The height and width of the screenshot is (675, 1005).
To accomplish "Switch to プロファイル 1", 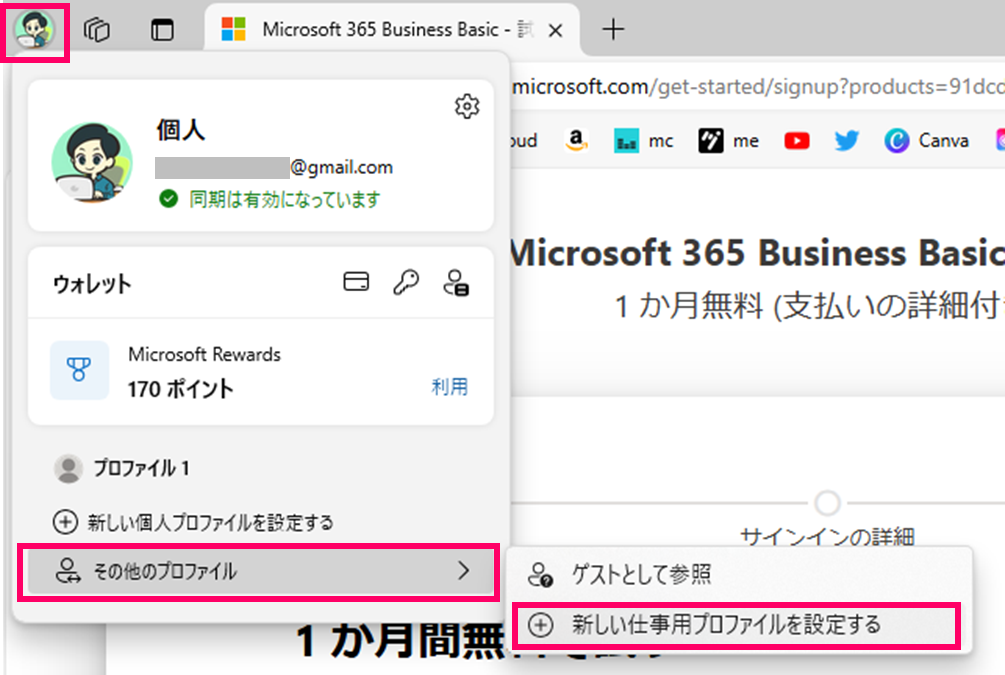I will (x=122, y=468).
